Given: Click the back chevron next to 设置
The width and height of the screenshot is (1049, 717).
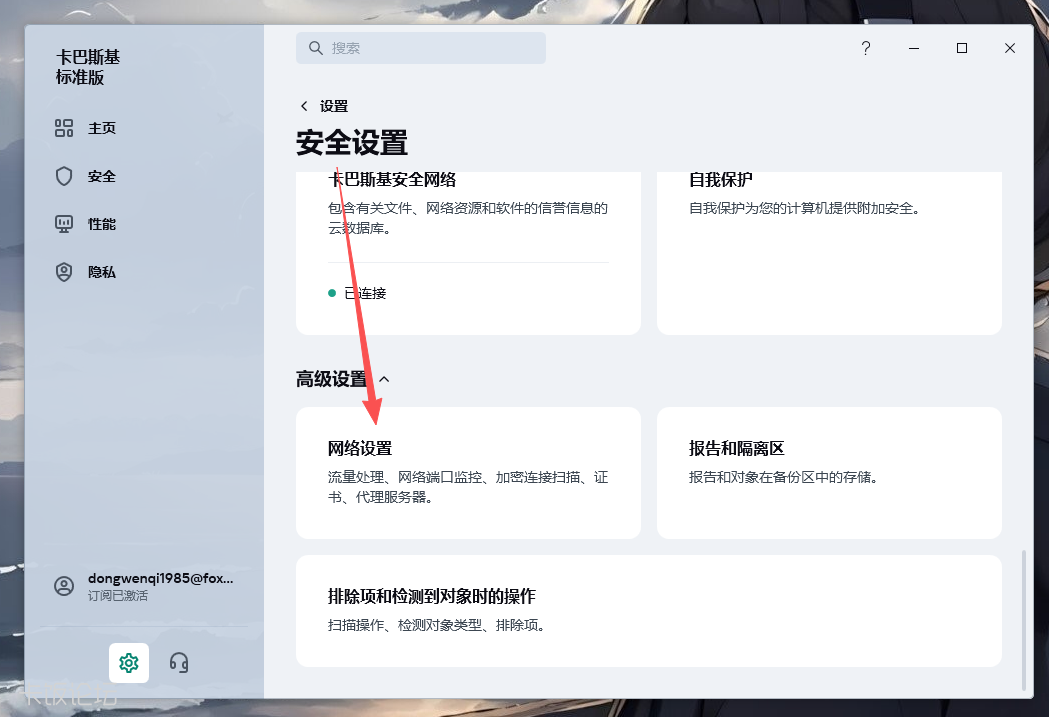Looking at the screenshot, I should pyautogui.click(x=303, y=105).
